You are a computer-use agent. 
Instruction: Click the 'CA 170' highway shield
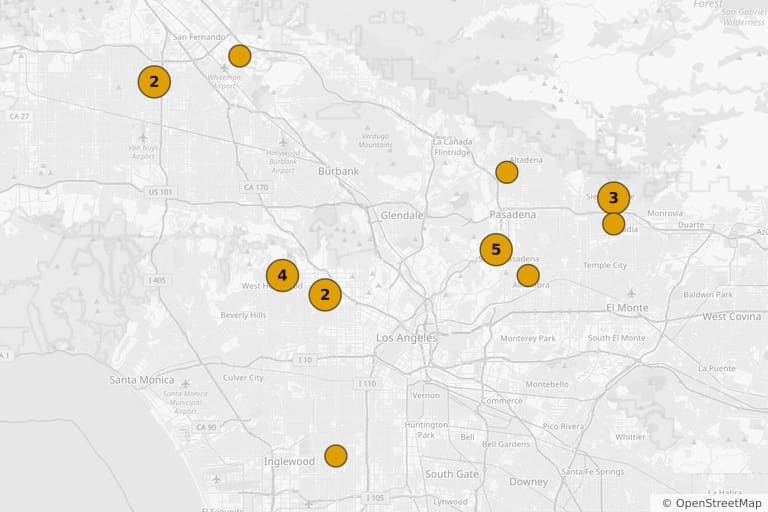click(256, 187)
